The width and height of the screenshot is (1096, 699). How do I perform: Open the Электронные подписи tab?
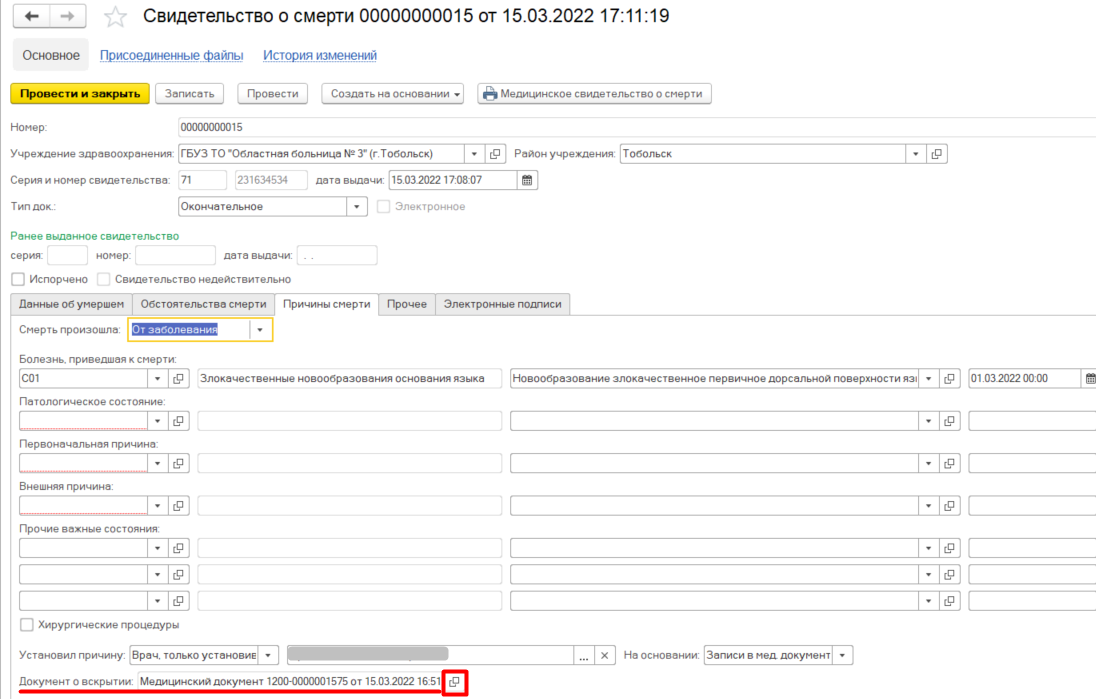502,304
